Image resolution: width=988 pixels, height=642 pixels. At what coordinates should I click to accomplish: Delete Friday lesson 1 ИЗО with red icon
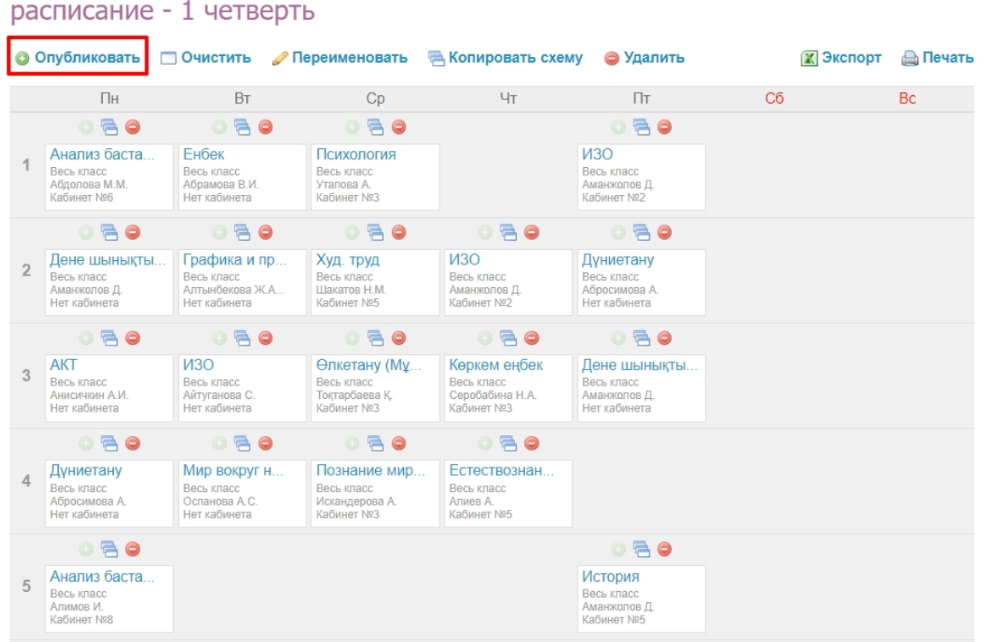664,127
